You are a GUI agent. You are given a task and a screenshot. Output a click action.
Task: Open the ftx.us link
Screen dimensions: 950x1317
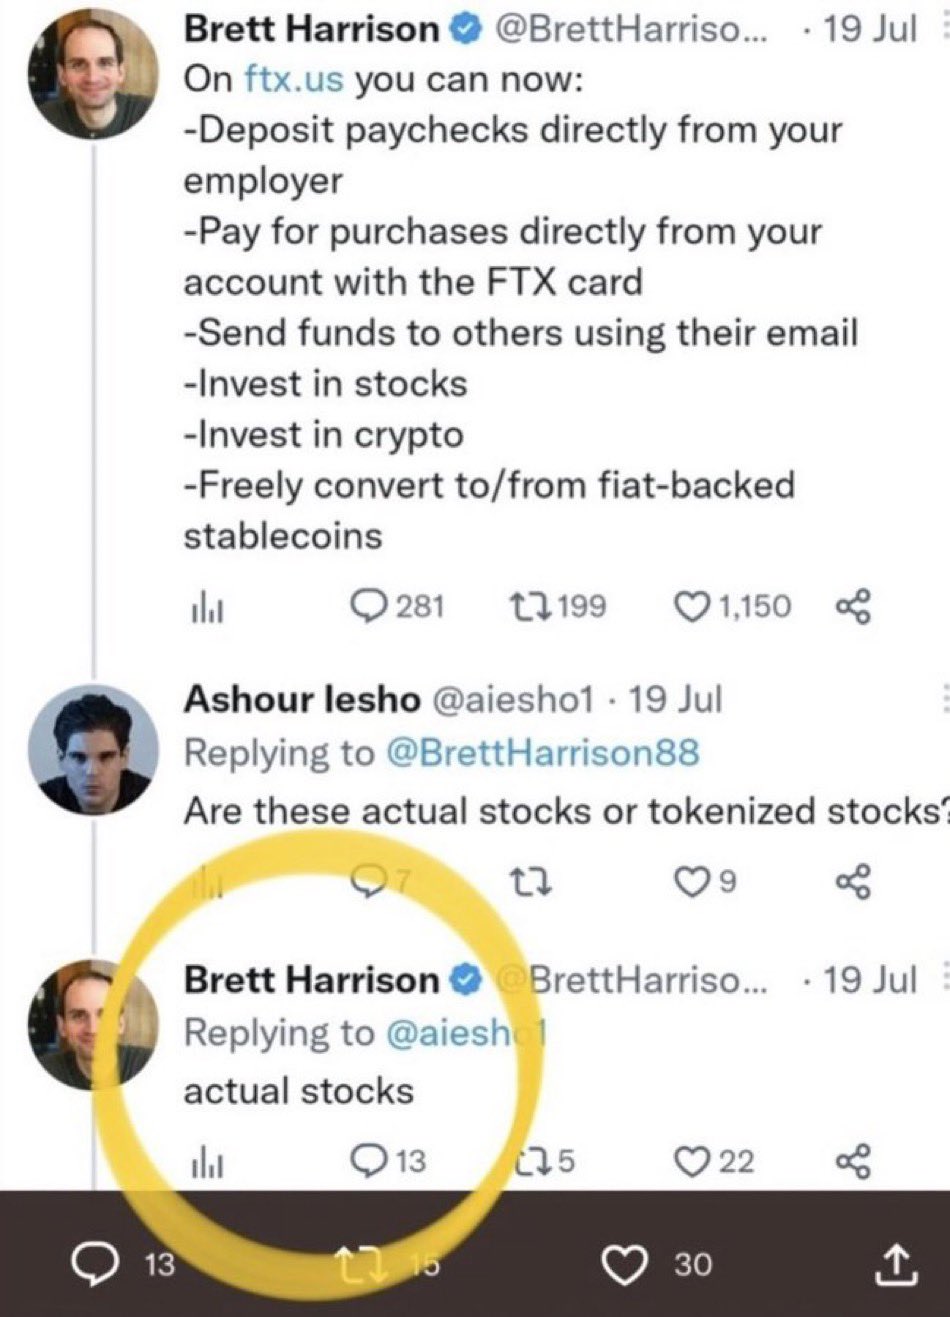(x=294, y=79)
